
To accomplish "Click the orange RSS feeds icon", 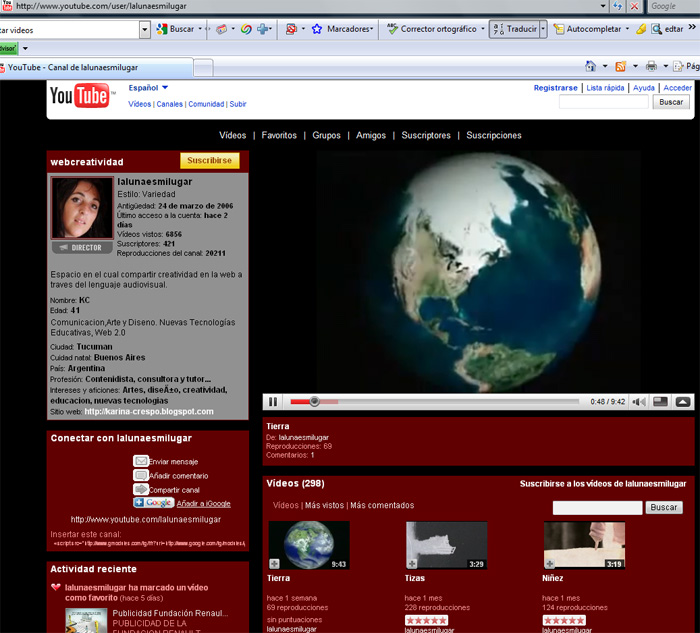I will 620,67.
